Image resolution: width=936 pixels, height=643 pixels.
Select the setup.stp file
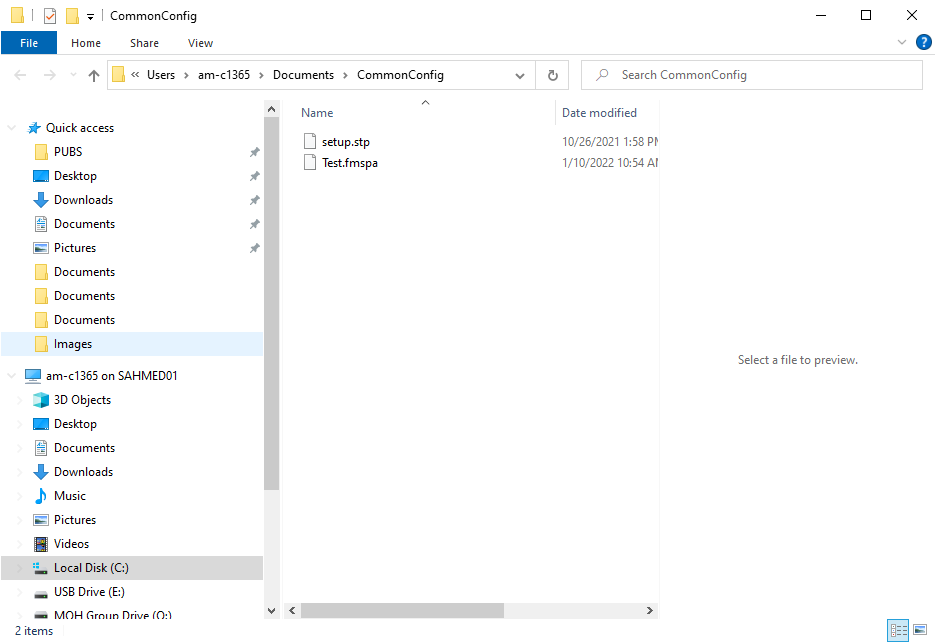pyautogui.click(x=345, y=142)
